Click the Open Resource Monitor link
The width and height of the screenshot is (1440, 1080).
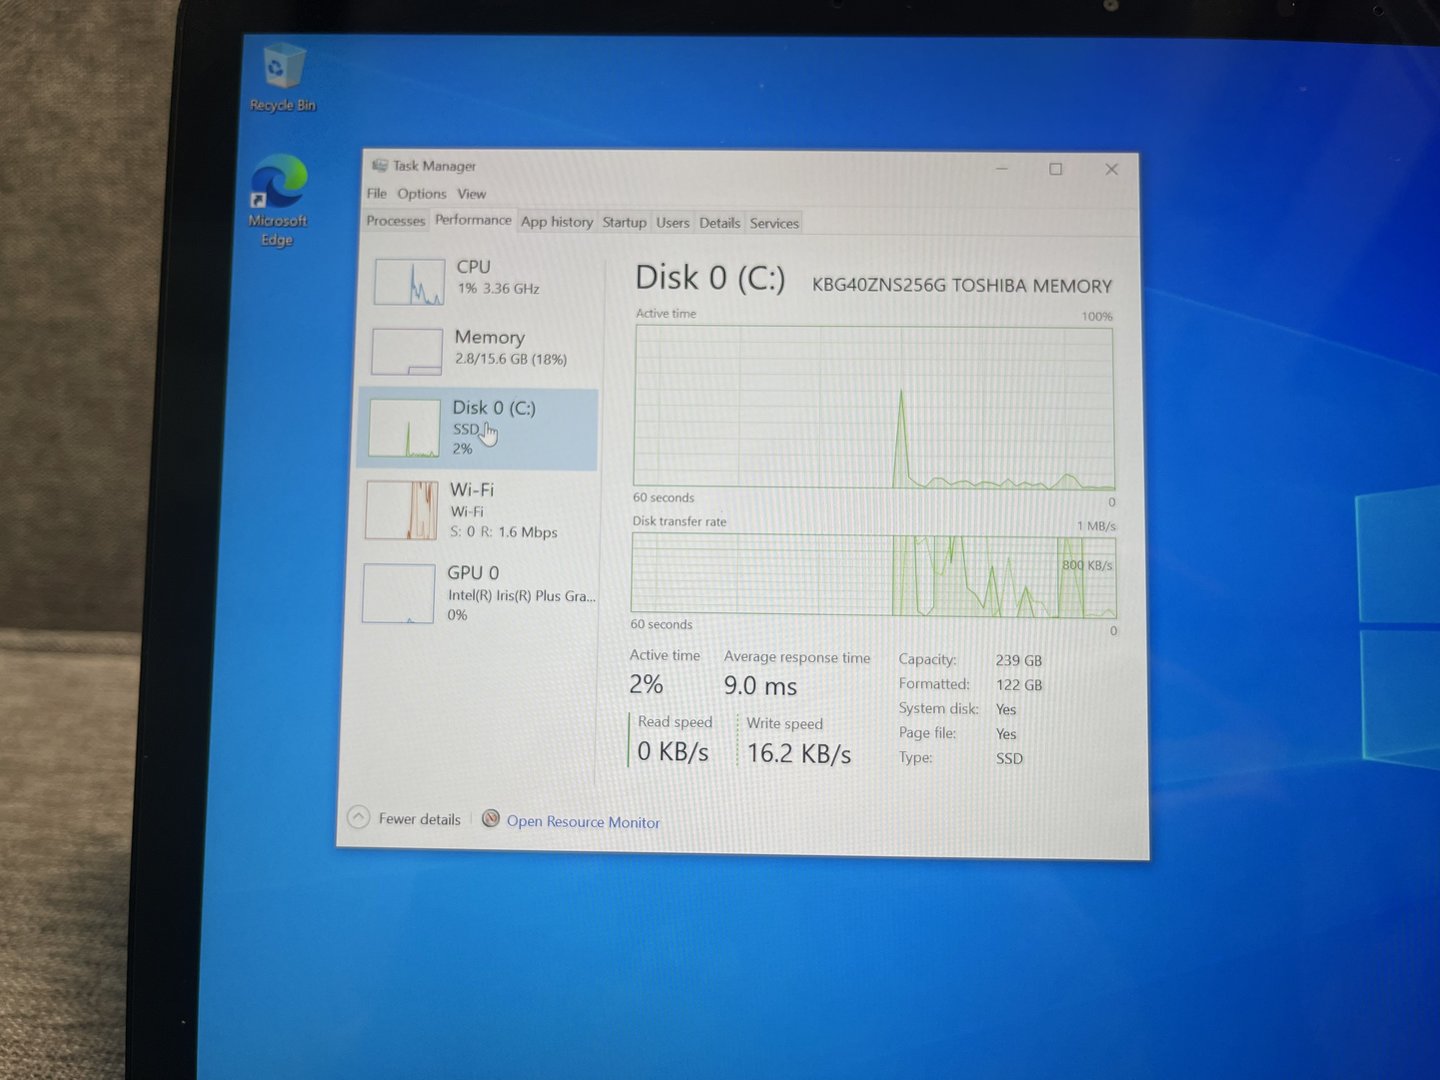(x=583, y=822)
